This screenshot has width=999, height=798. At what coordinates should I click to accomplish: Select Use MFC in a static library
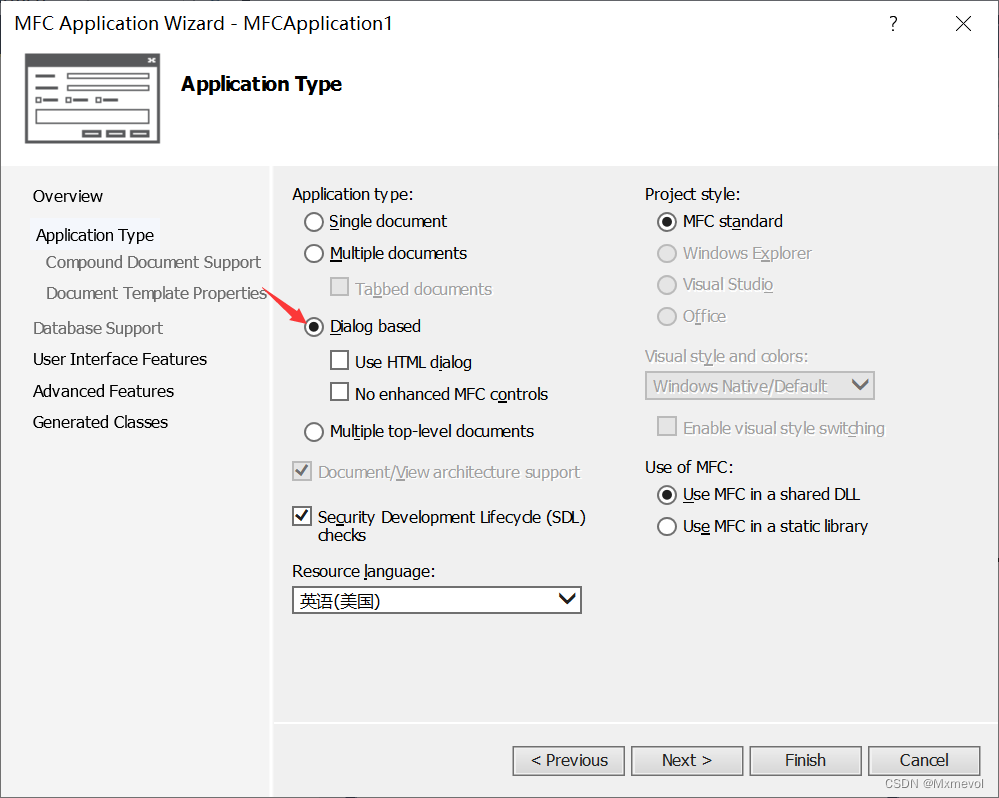click(666, 527)
